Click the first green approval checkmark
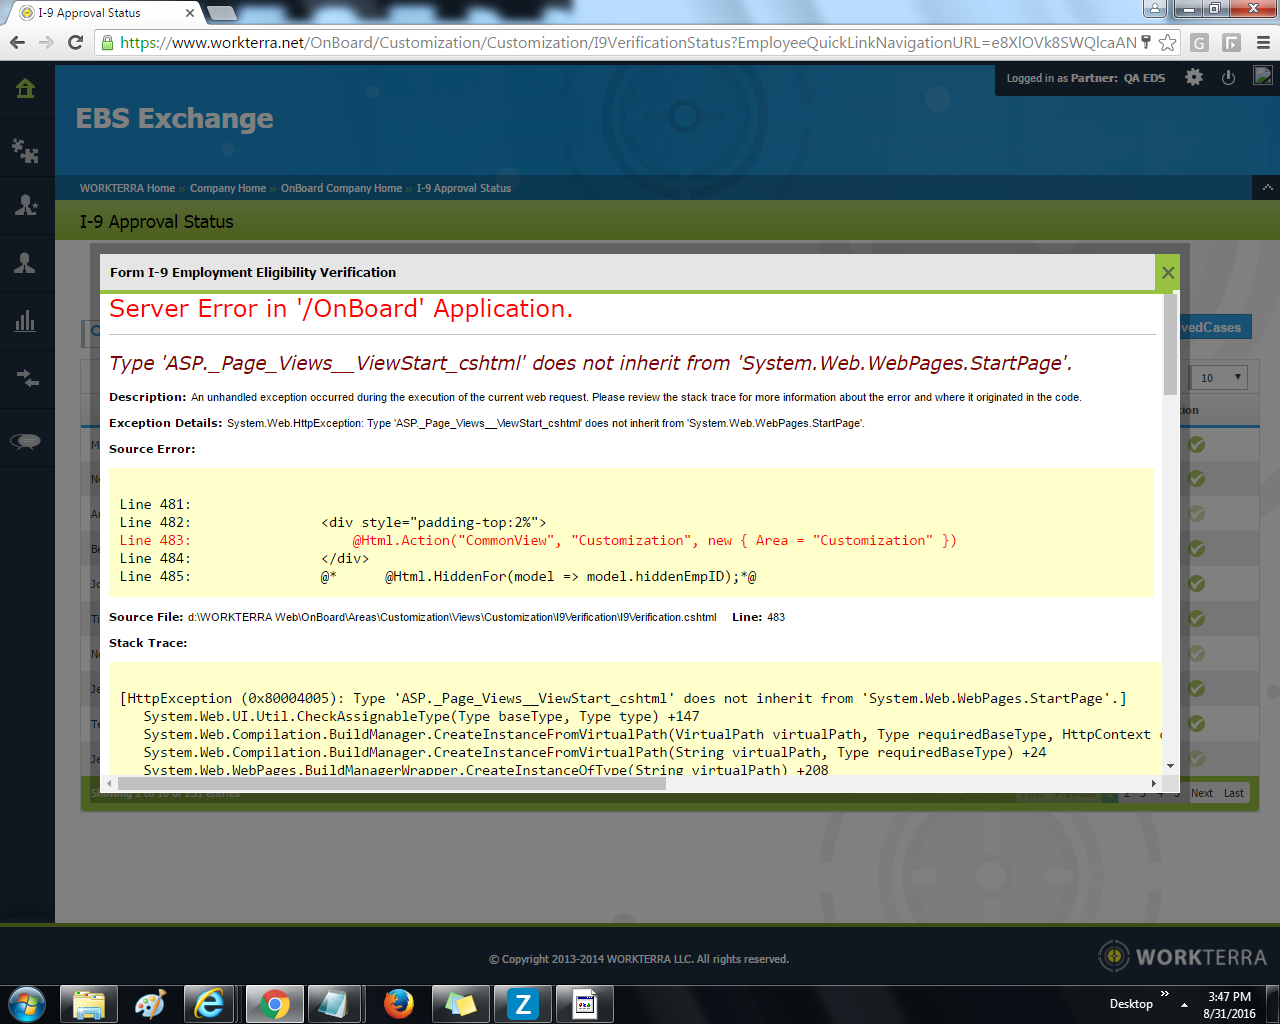The height and width of the screenshot is (1024, 1280). tap(1196, 445)
